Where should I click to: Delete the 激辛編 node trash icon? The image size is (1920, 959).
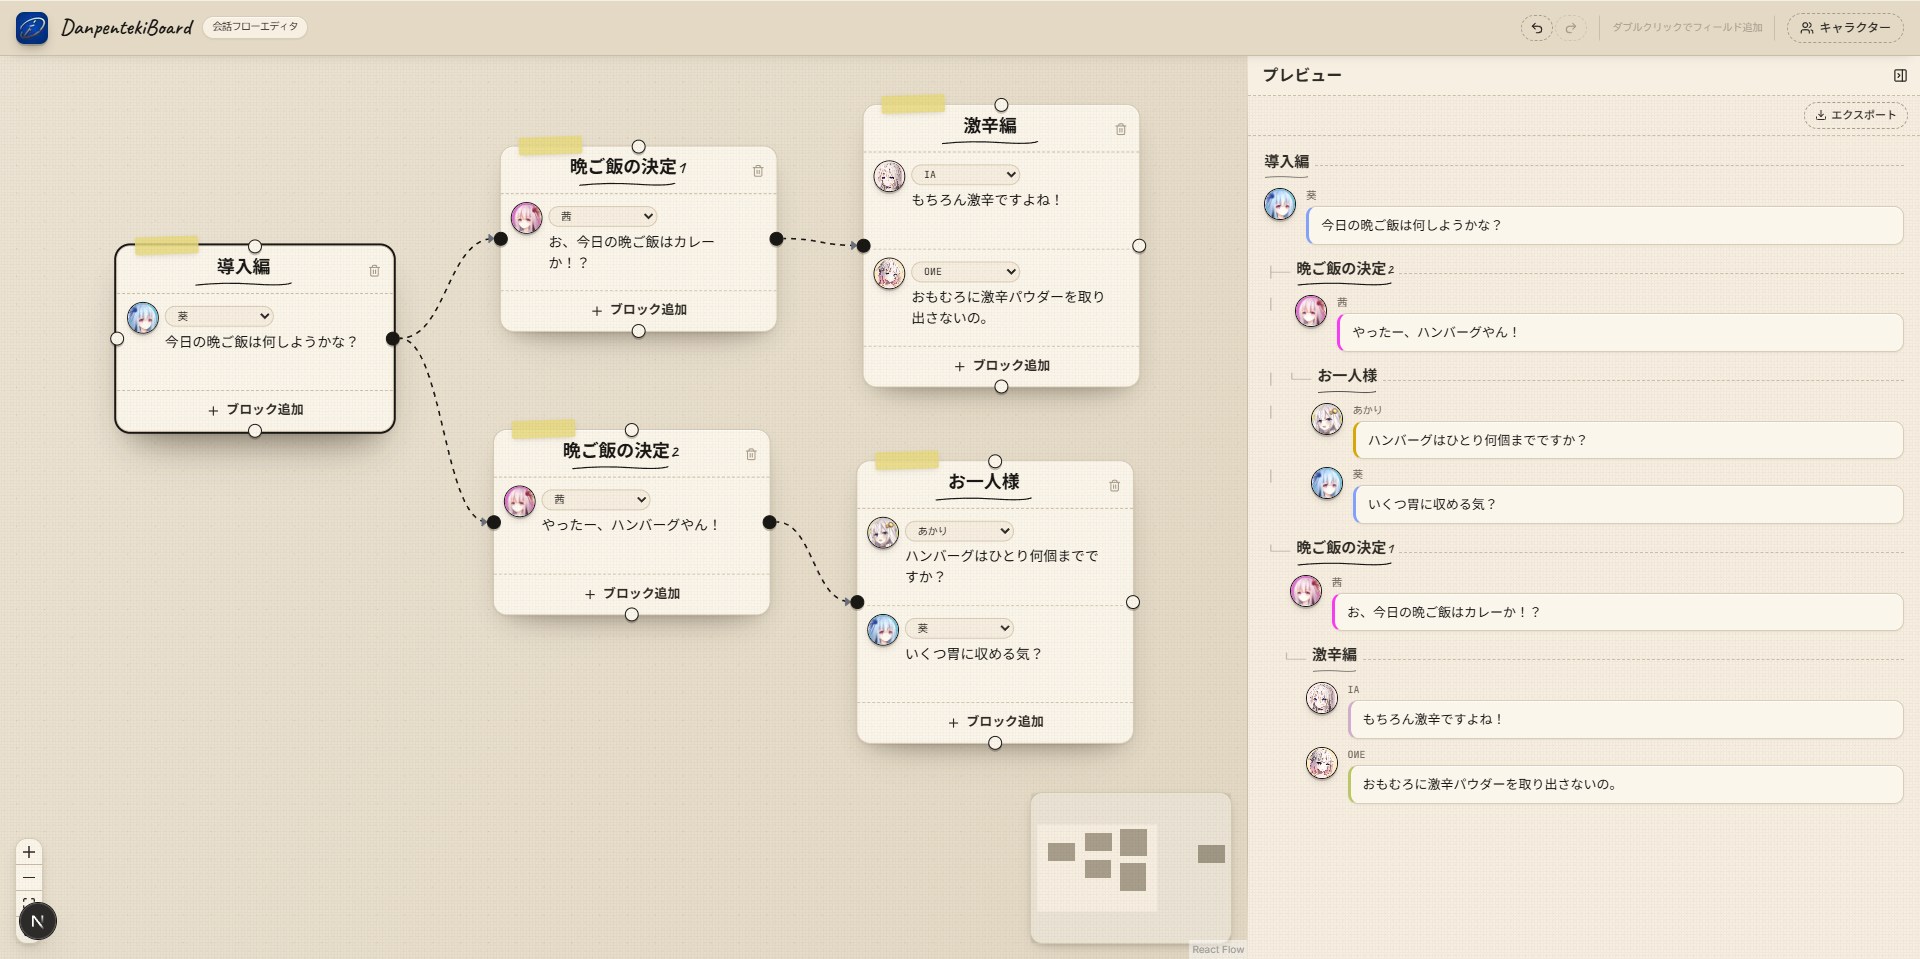[1121, 129]
